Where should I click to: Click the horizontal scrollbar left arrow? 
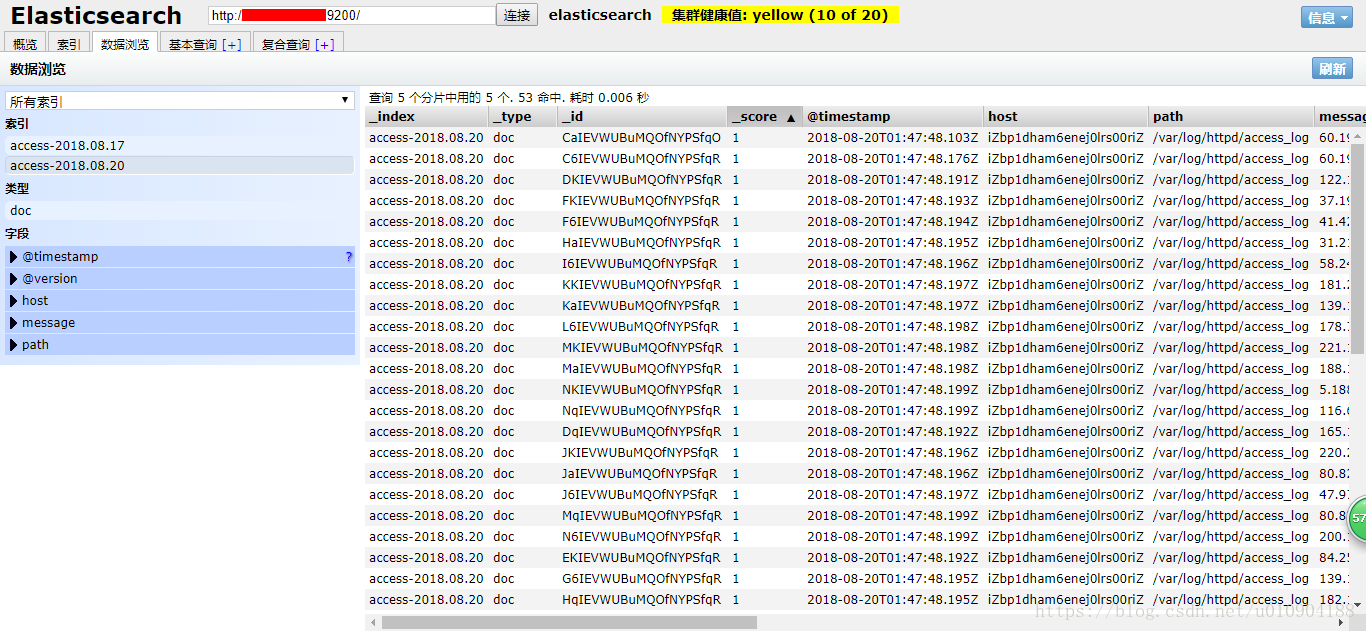pos(374,622)
